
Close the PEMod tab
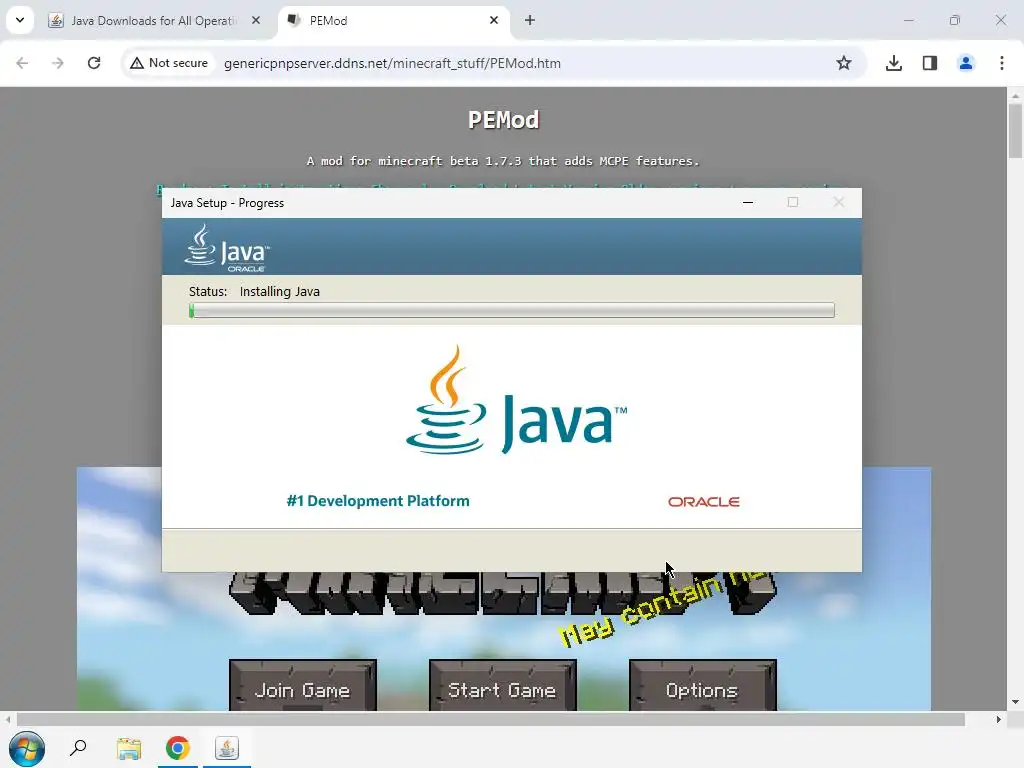click(x=494, y=20)
